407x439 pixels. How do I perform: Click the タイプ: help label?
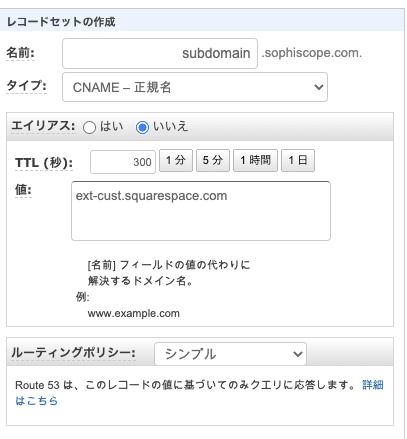tap(26, 86)
